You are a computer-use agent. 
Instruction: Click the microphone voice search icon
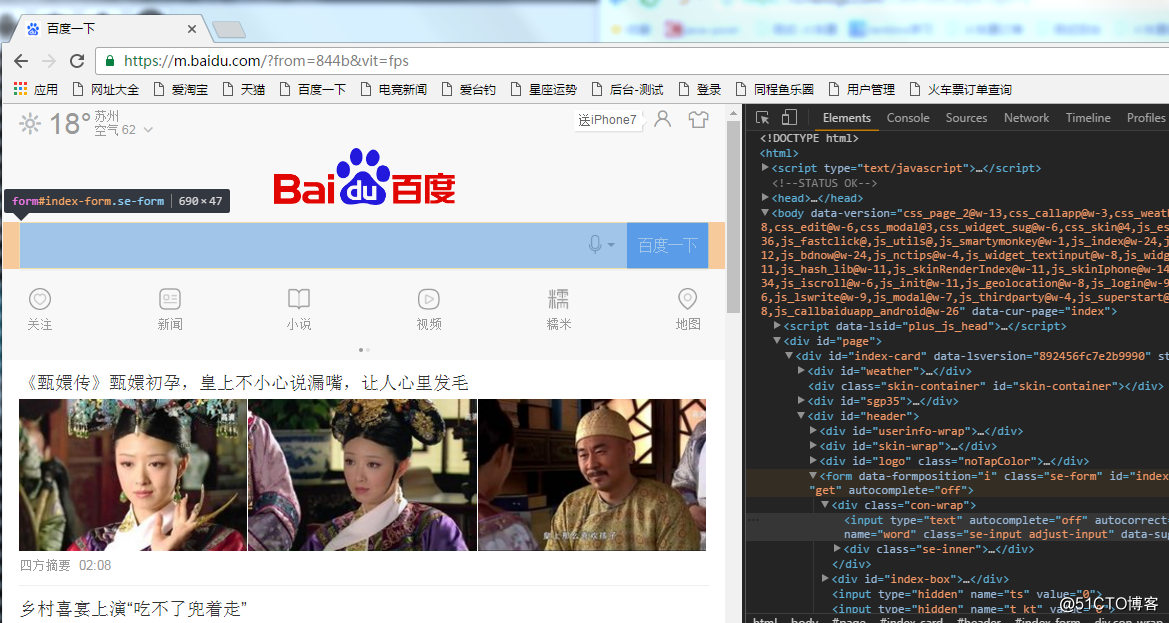coord(595,244)
